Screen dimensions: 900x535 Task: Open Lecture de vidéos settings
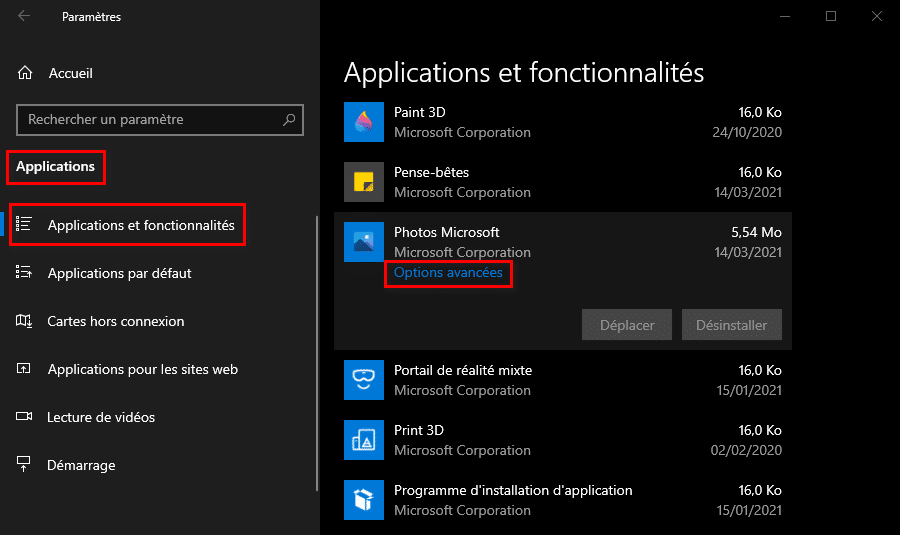click(101, 417)
